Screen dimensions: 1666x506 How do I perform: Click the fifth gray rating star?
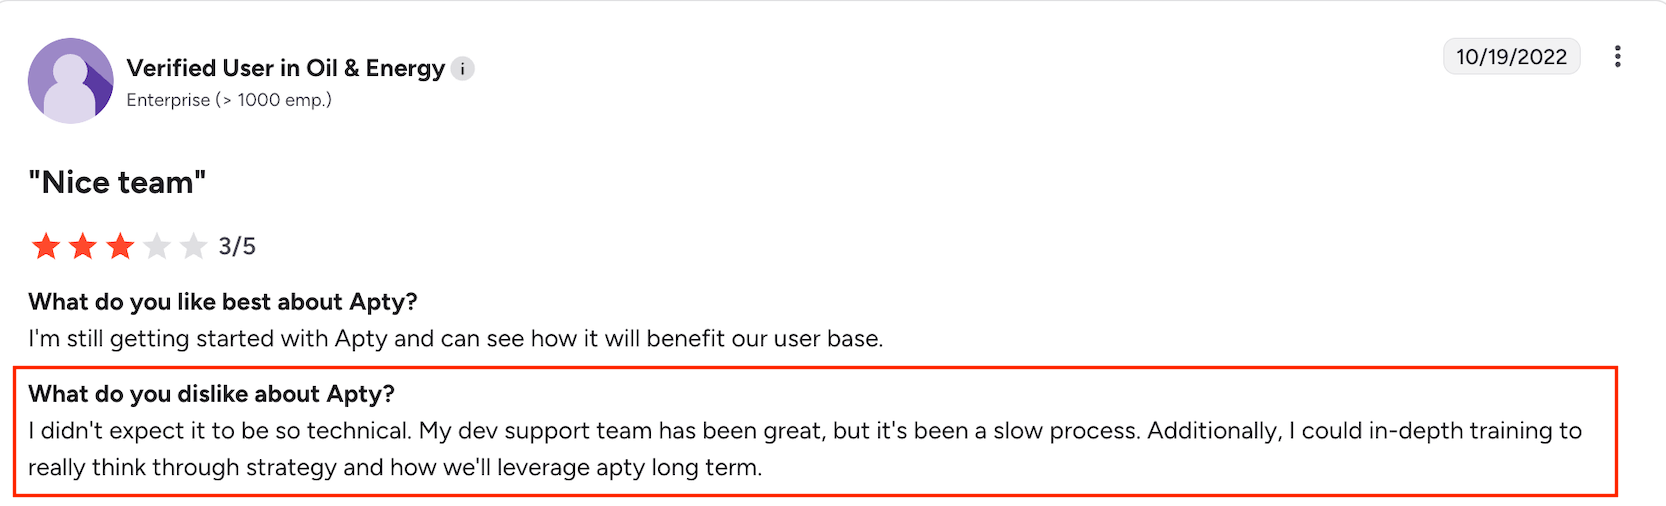click(193, 246)
